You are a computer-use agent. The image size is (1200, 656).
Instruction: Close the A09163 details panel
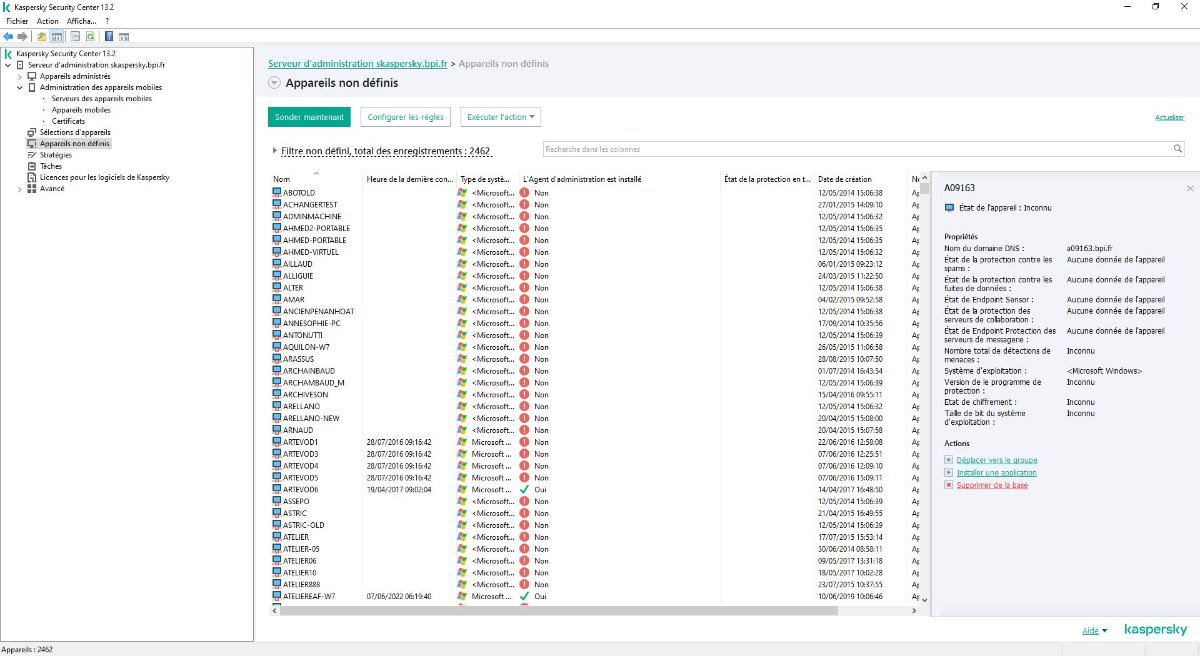tap(1189, 188)
